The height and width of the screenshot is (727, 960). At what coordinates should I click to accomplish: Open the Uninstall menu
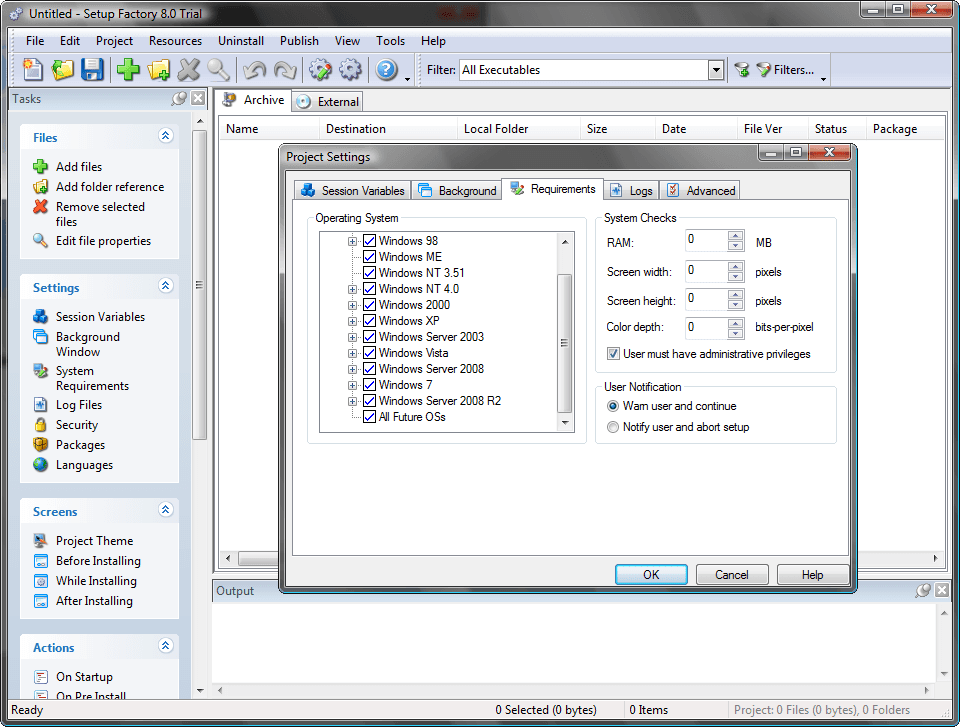pos(241,41)
